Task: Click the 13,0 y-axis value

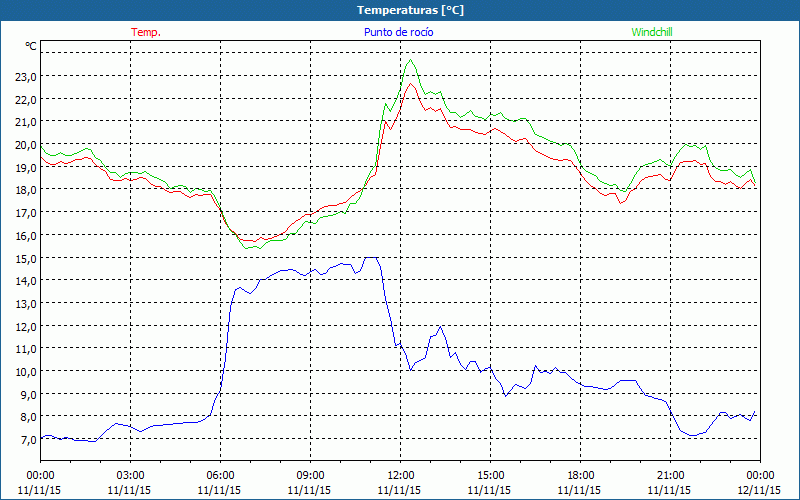Action: [x=26, y=304]
